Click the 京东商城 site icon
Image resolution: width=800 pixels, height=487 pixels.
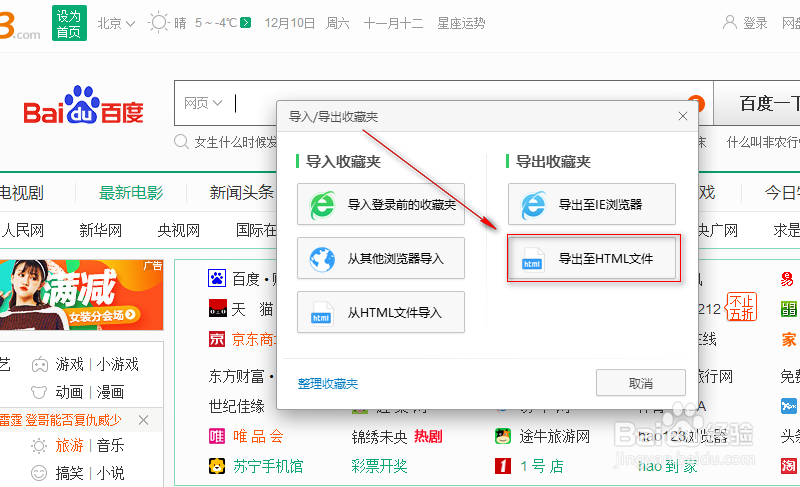[x=217, y=339]
